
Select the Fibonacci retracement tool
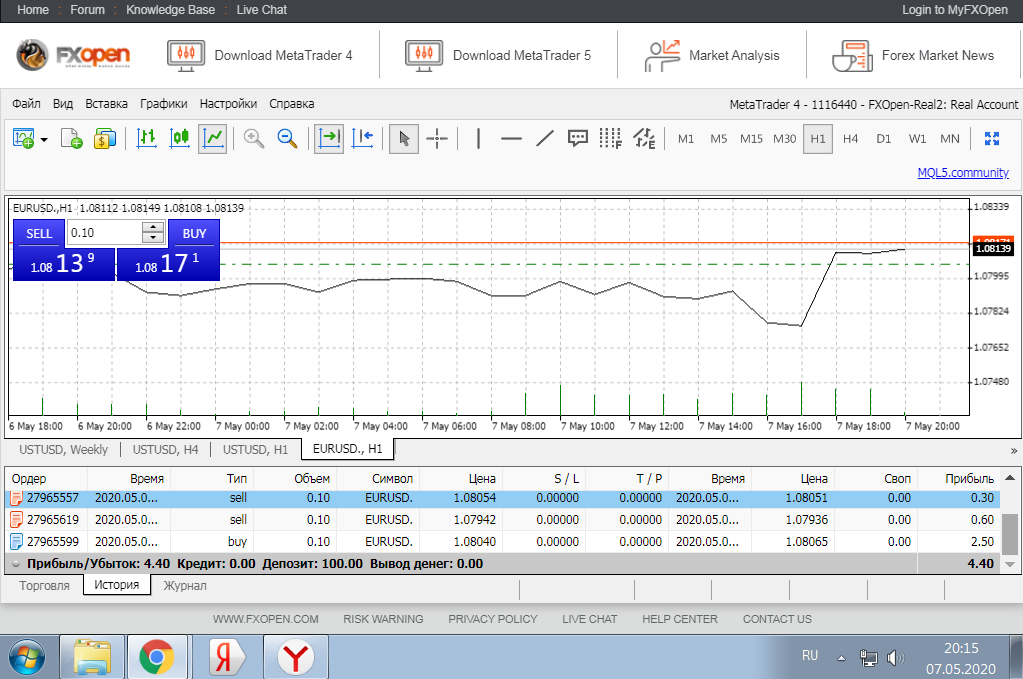click(x=611, y=138)
